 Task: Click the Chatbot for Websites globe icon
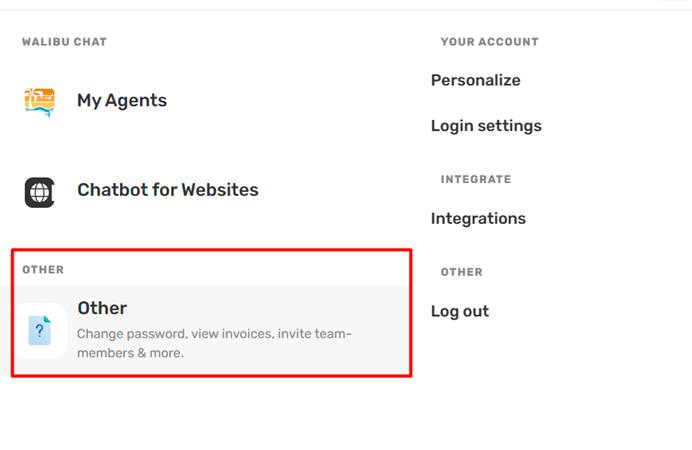pos(40,192)
